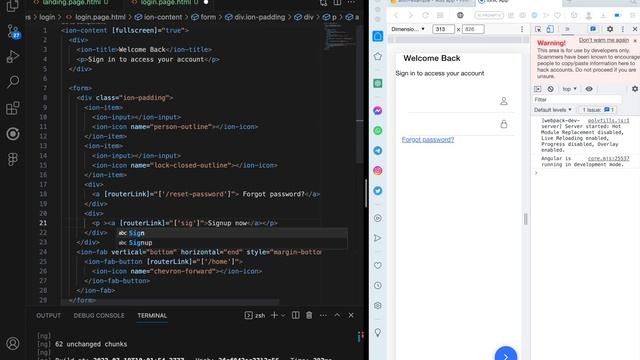Focus the console Filter field
Image resolution: width=640 pixels, height=360 pixels.
[577, 100]
